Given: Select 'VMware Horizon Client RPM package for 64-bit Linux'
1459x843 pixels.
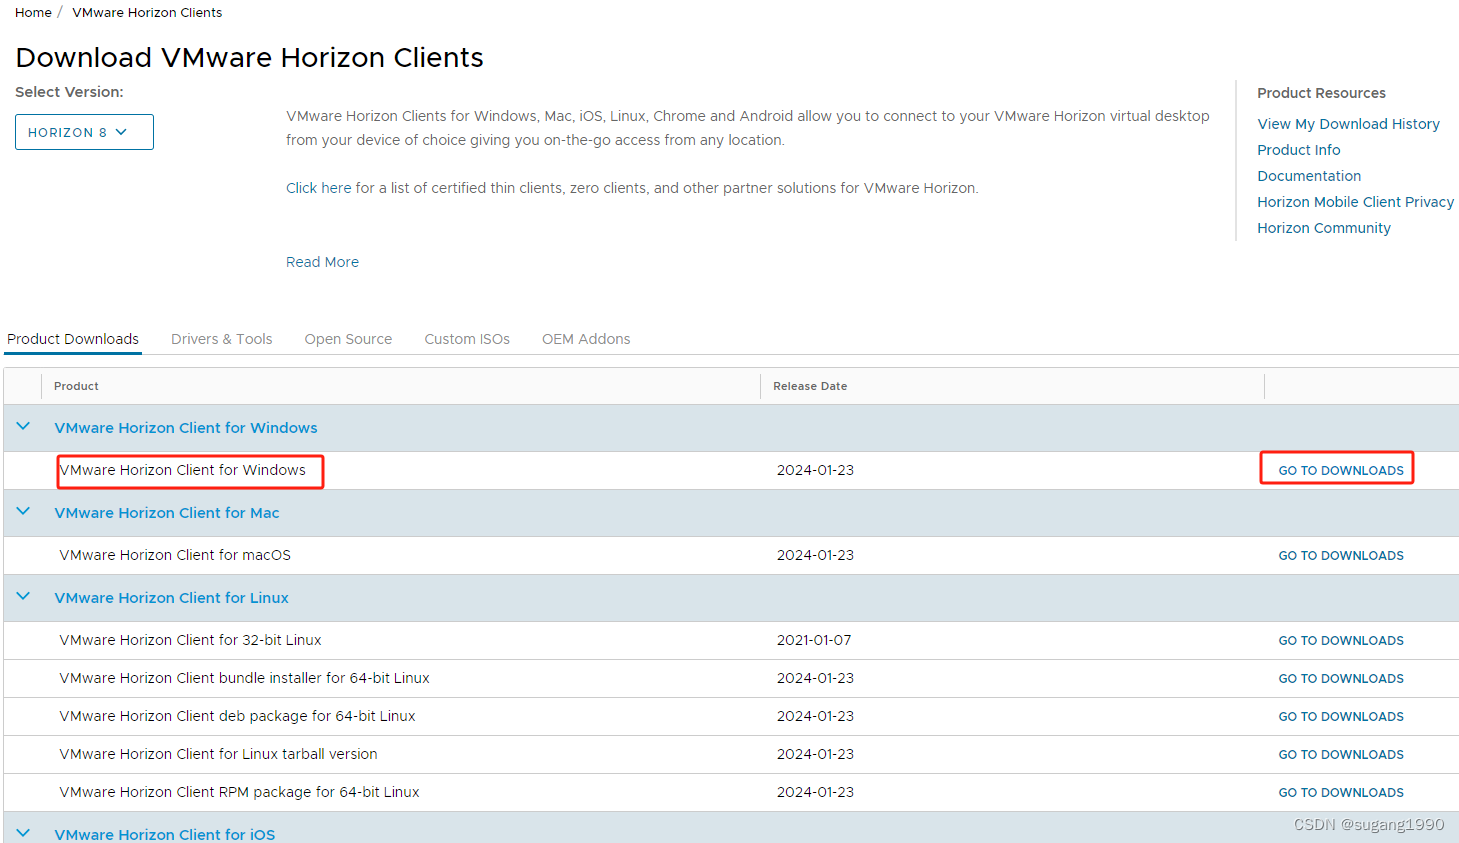Looking at the screenshot, I should (239, 792).
